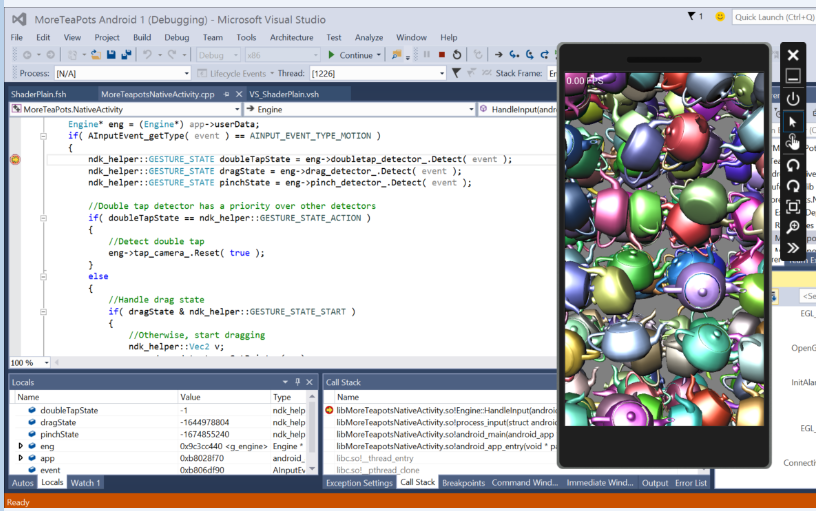817x511 pixels.
Task: Enable emulator multi-touch input tool
Action: pos(792,142)
